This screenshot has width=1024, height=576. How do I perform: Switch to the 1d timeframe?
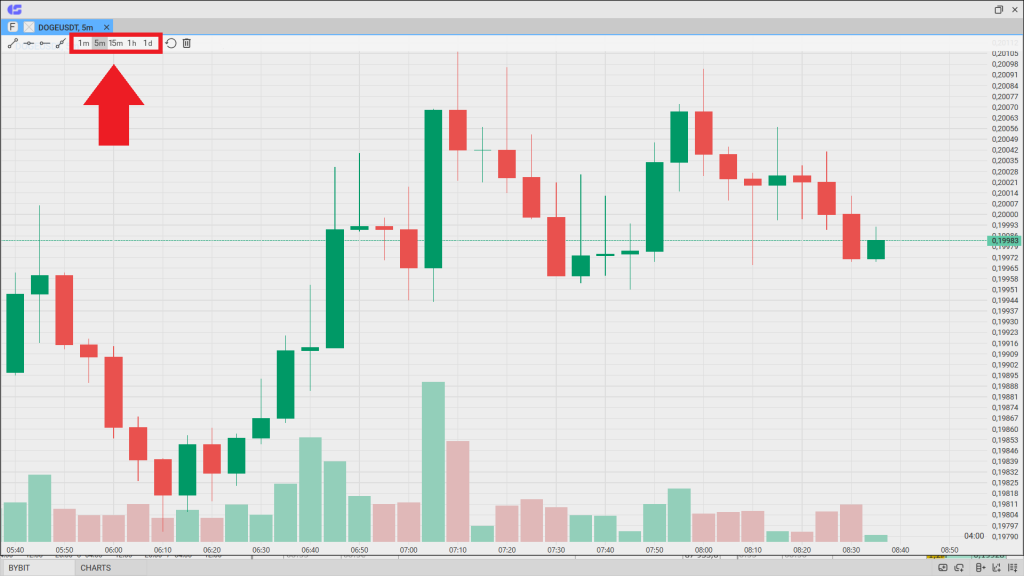tap(148, 43)
